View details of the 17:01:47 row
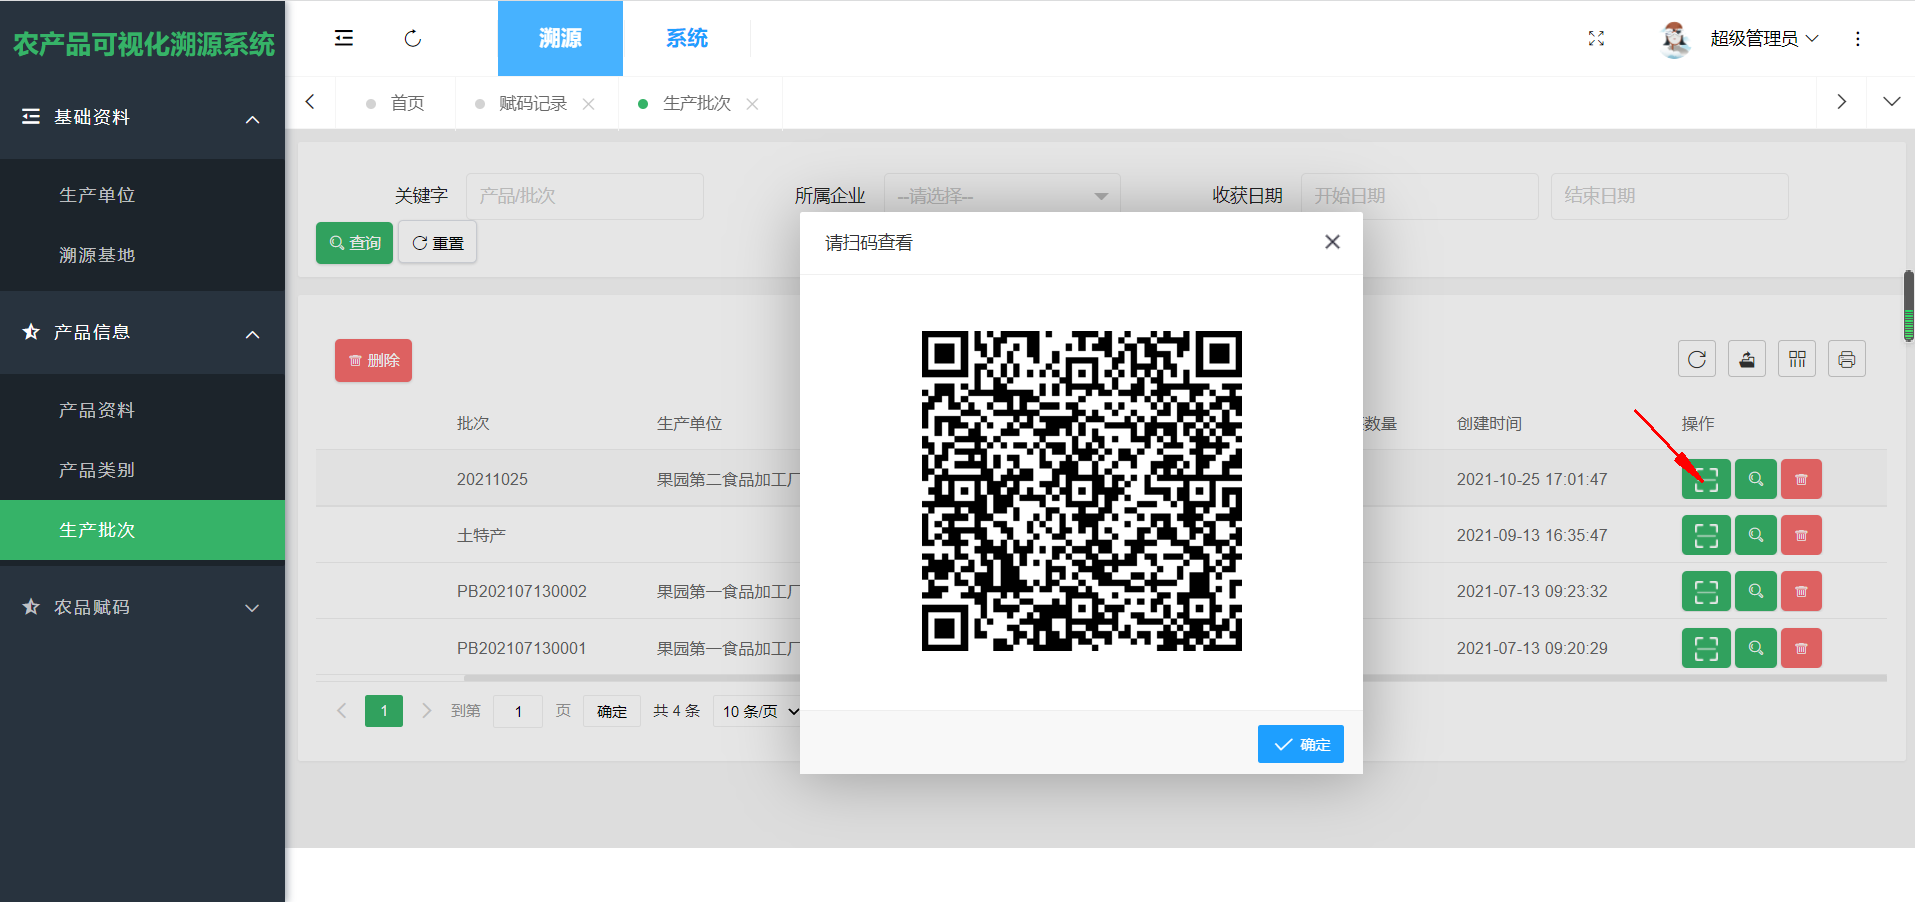Image resolution: width=1915 pixels, height=902 pixels. 1756,479
